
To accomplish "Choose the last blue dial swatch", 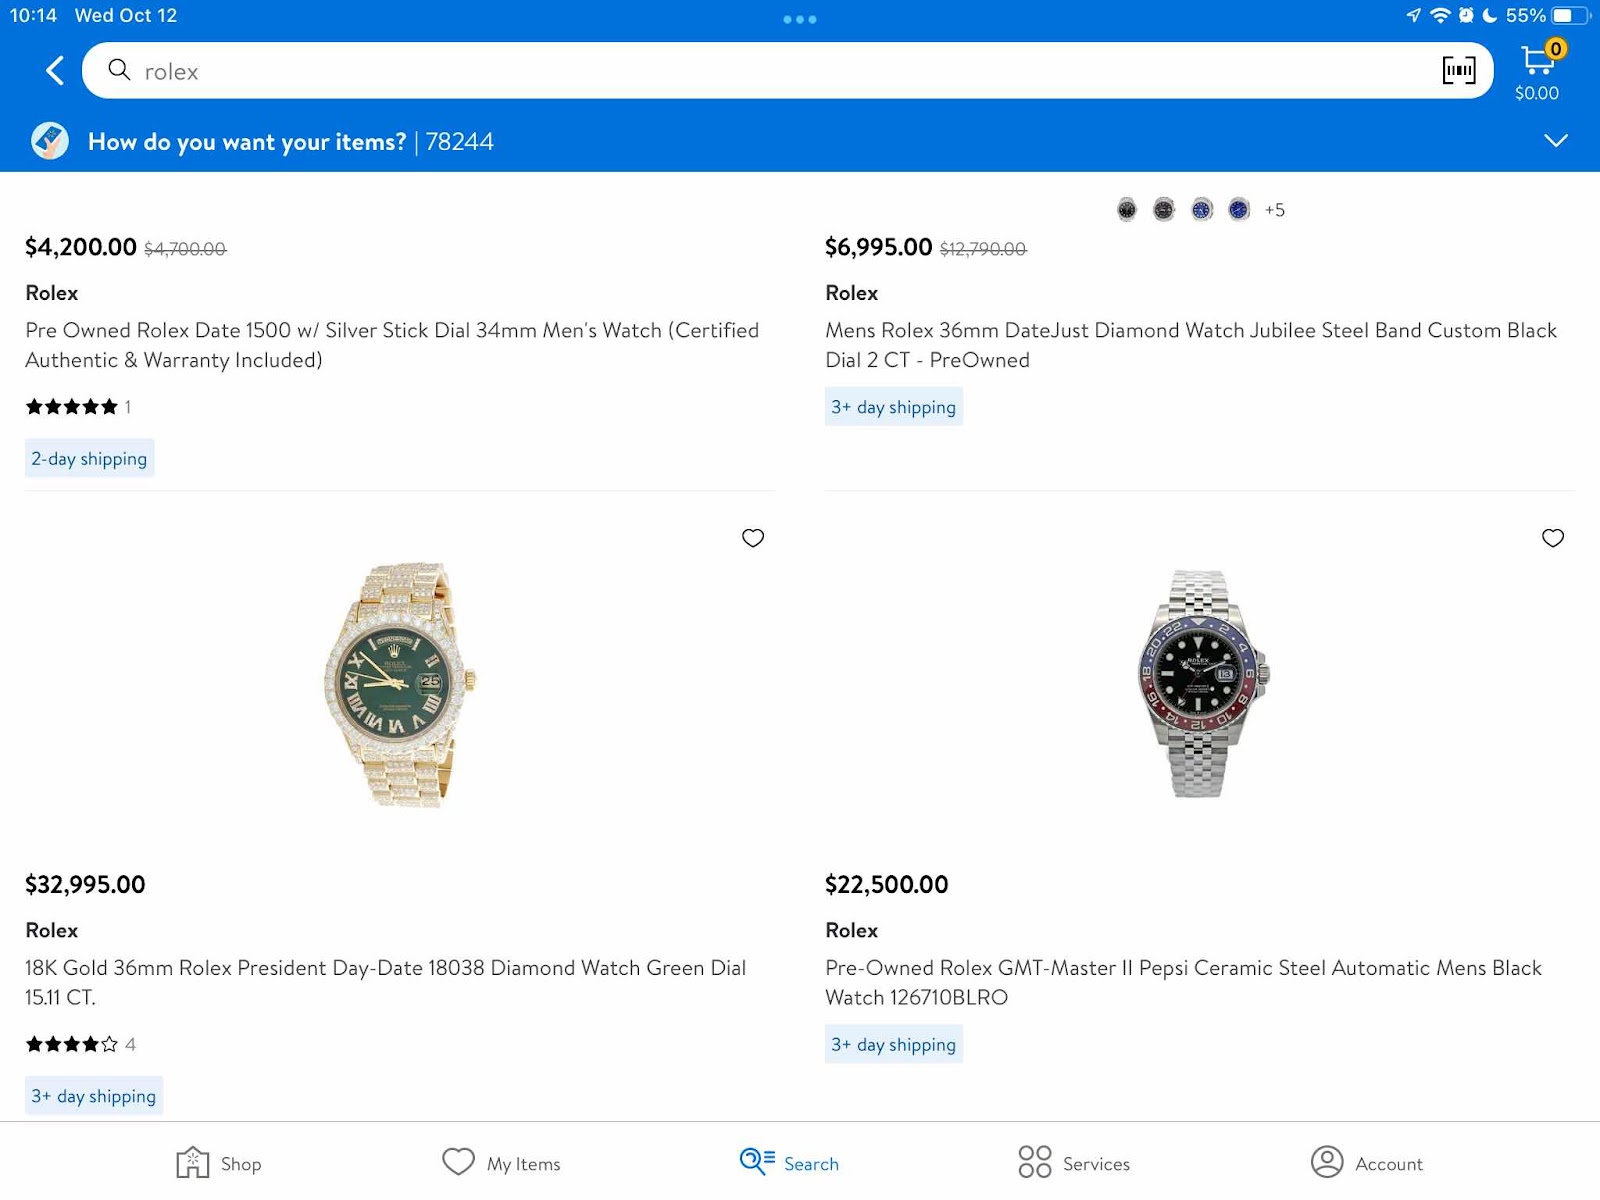I will (1239, 210).
